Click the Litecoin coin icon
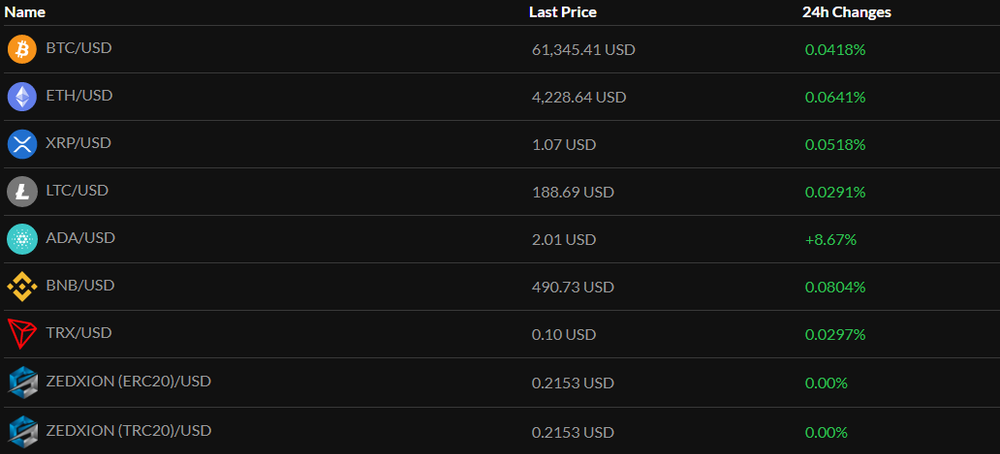Screen dimensions: 1000x454 (x=22, y=191)
